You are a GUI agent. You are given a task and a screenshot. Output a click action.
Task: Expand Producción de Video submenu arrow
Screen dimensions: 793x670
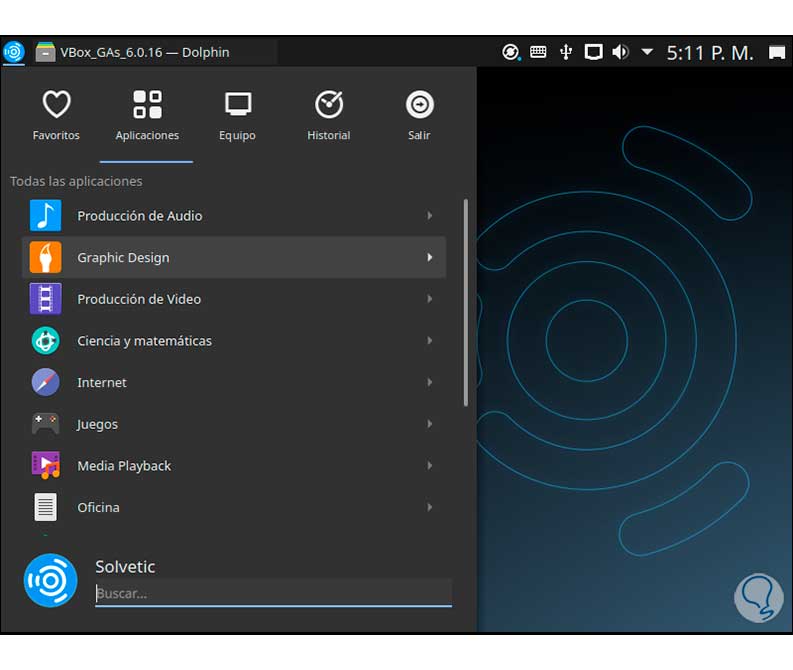tap(429, 299)
